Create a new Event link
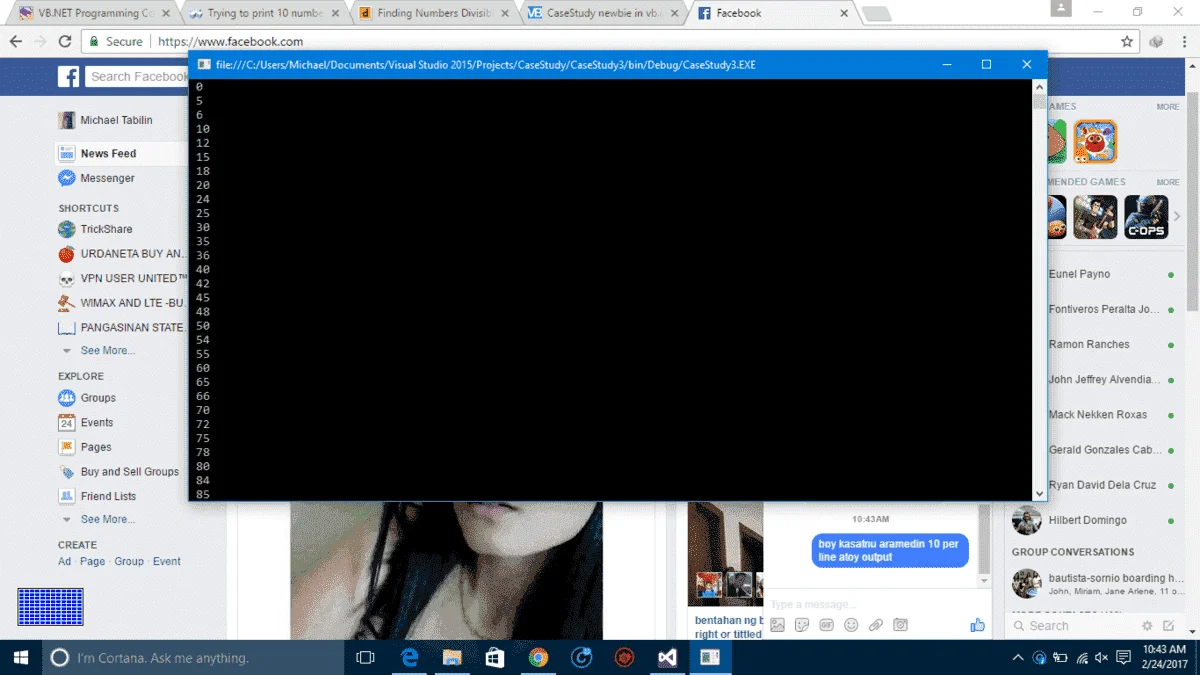The width and height of the screenshot is (1200, 675). (167, 562)
